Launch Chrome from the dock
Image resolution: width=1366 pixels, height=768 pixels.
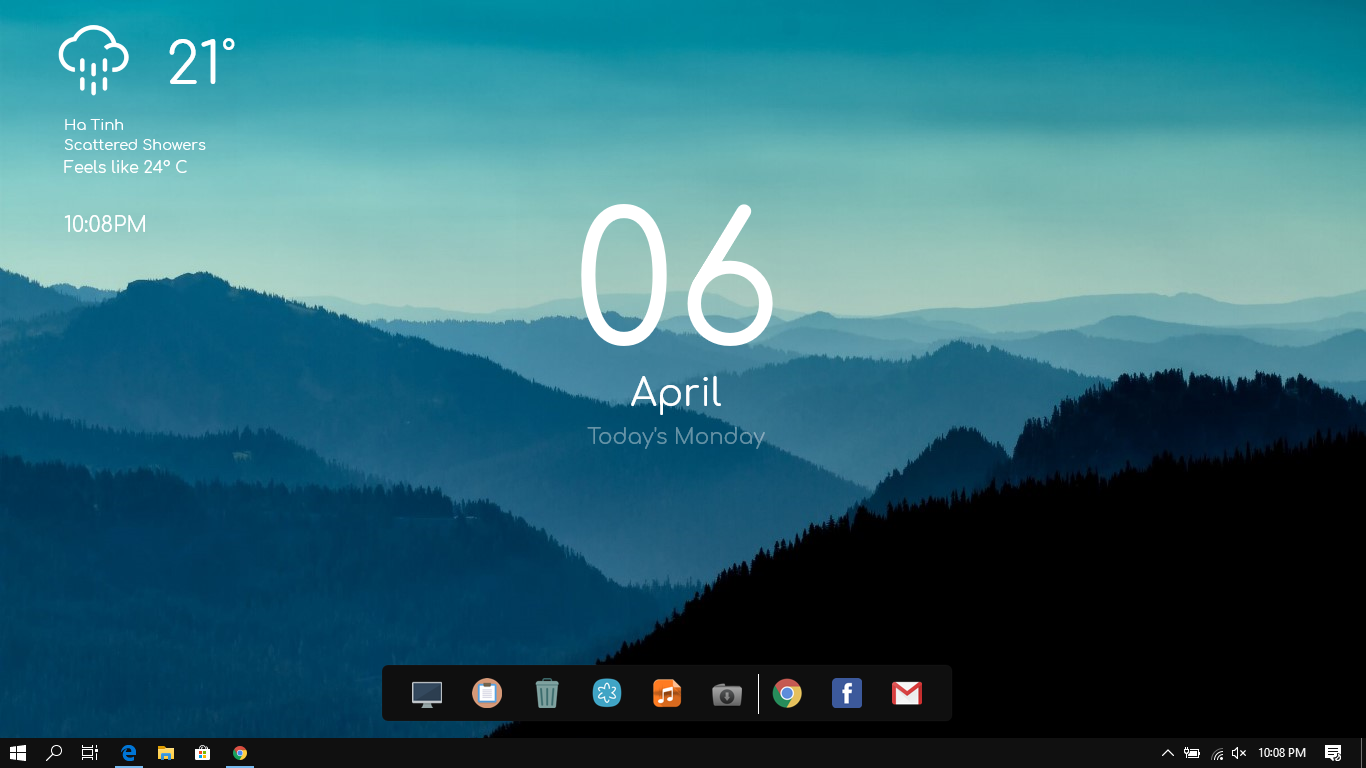click(787, 693)
